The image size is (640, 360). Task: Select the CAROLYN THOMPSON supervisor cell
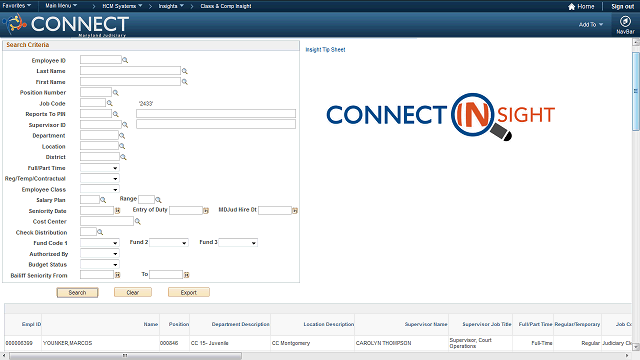click(x=383, y=343)
